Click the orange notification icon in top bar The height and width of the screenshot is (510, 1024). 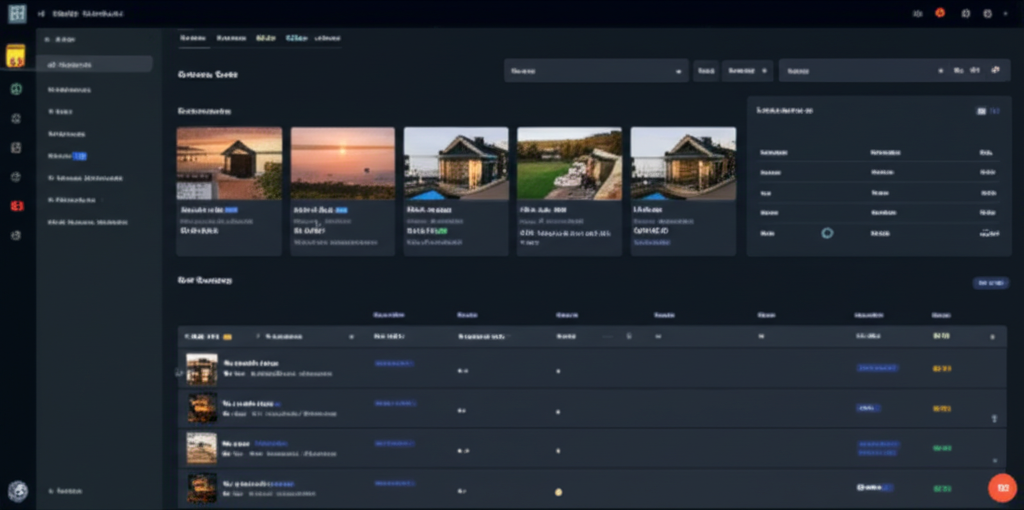coord(940,13)
